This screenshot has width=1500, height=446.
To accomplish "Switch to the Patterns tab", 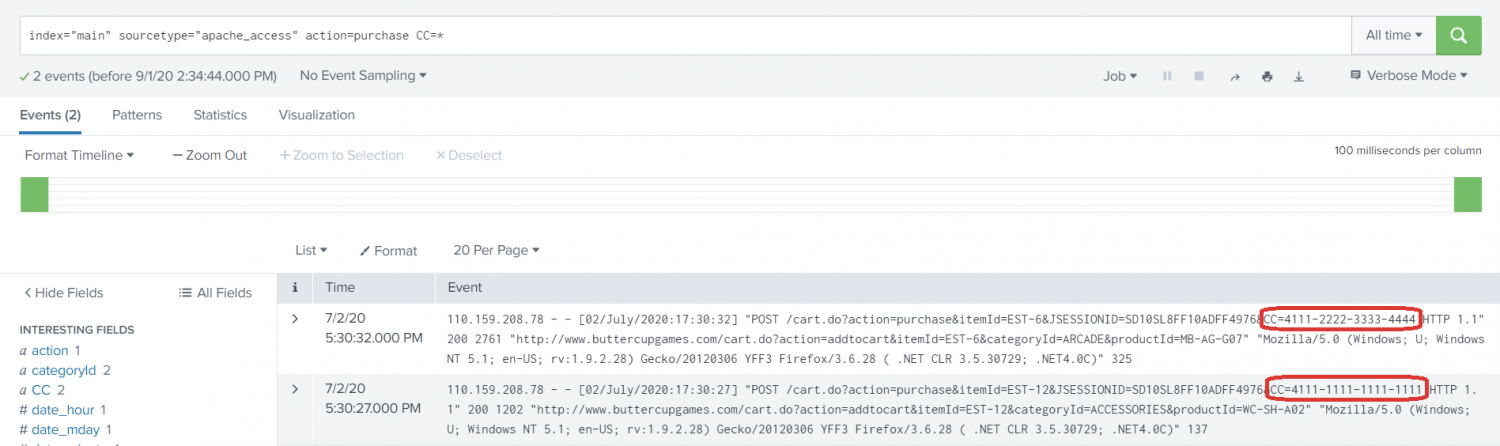I will 137,115.
